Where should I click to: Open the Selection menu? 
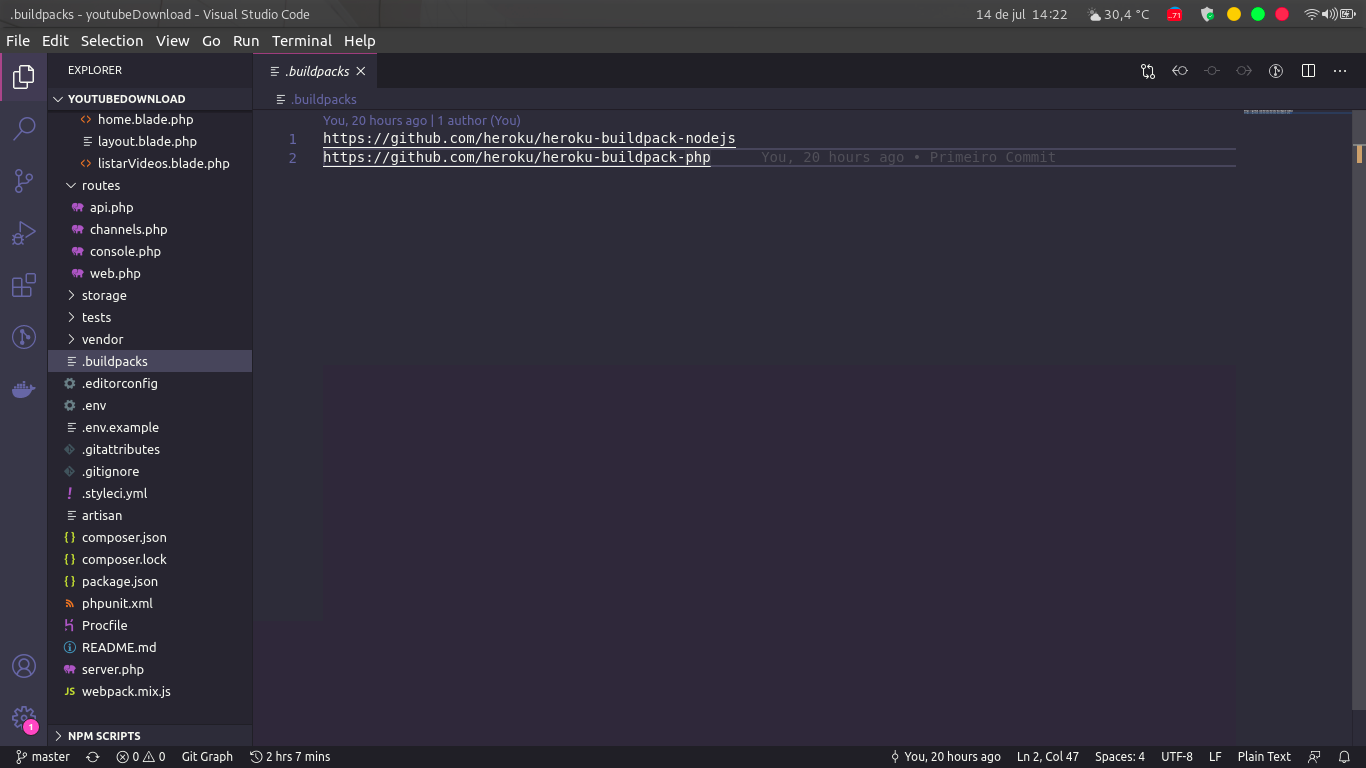point(112,41)
